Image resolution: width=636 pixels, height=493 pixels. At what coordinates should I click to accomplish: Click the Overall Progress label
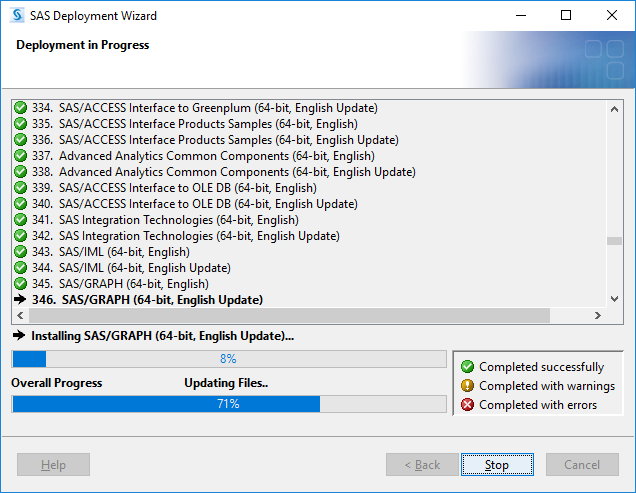(57, 383)
